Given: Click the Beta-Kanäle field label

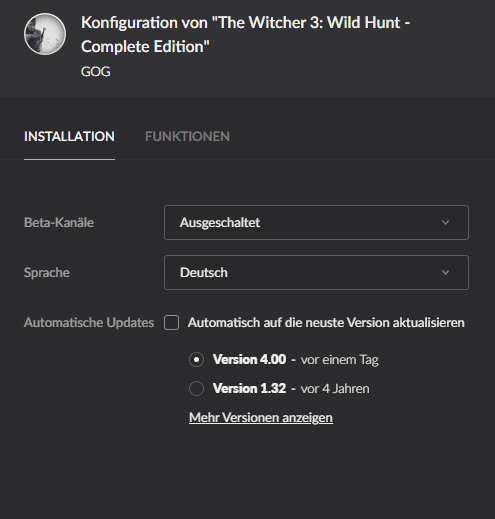Looking at the screenshot, I should pyautogui.click(x=59, y=222).
